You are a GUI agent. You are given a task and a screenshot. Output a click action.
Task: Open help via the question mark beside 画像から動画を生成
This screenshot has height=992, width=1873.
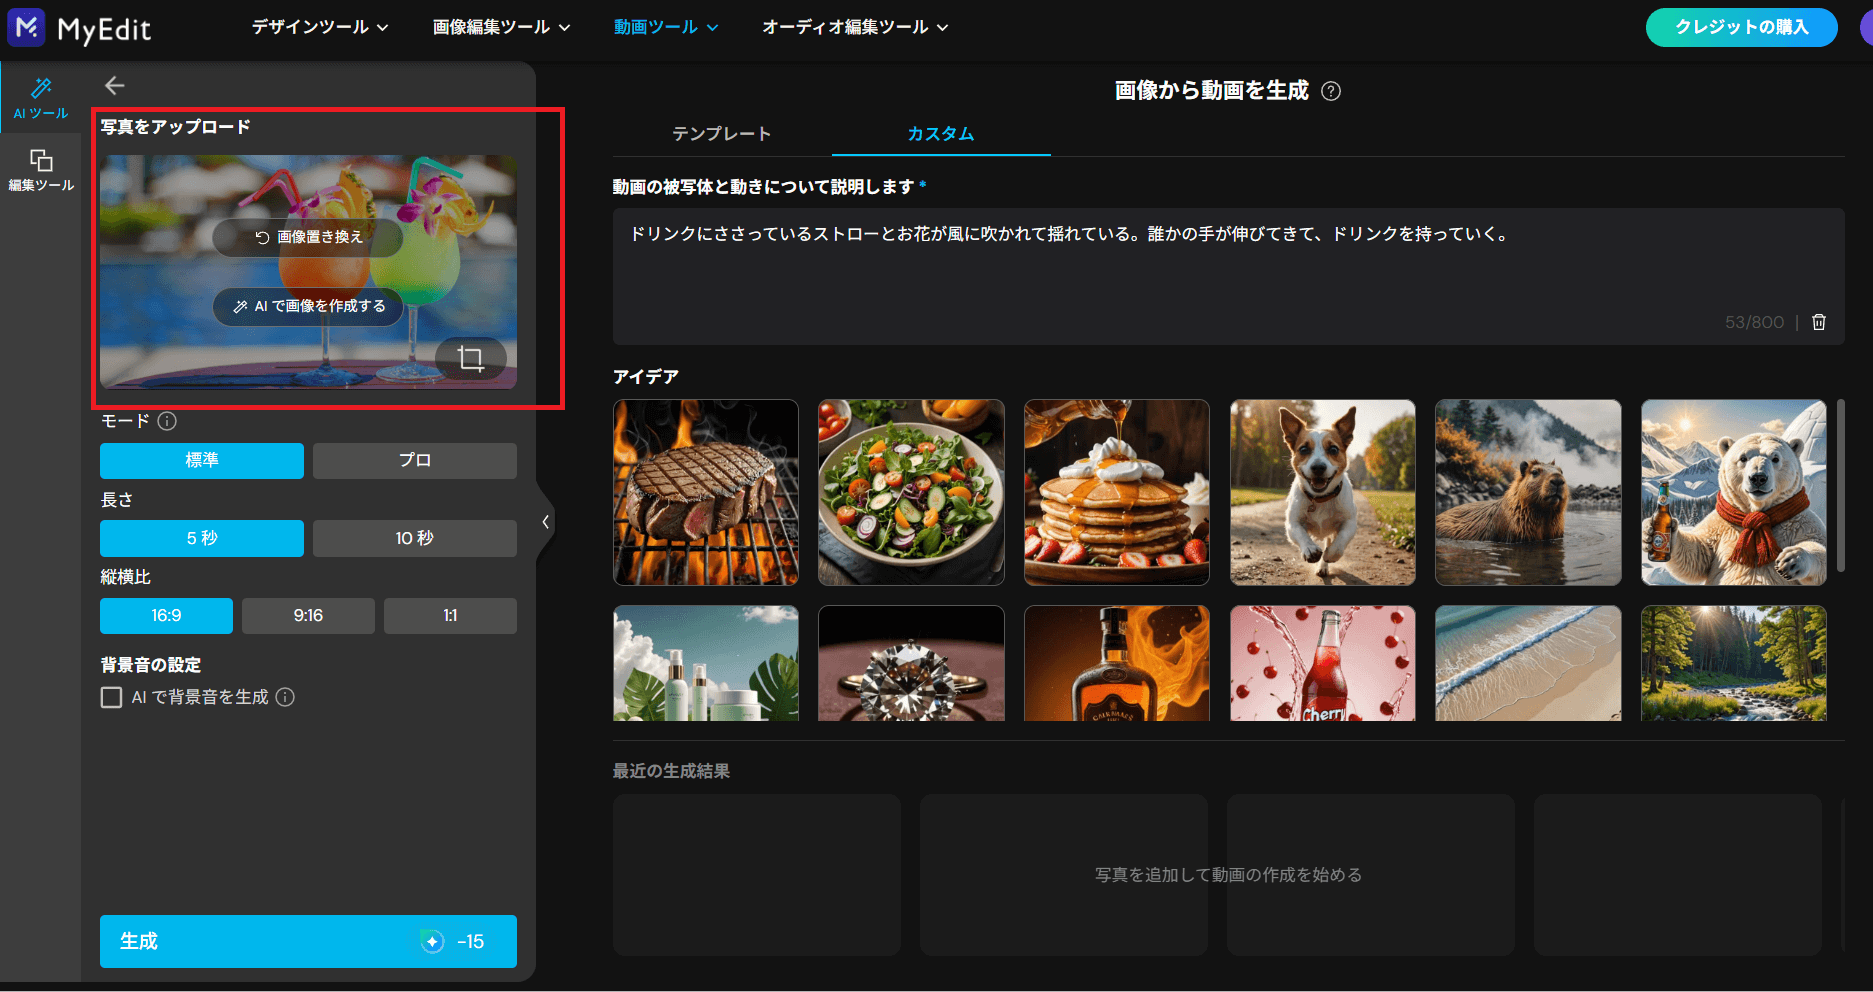click(x=1331, y=91)
